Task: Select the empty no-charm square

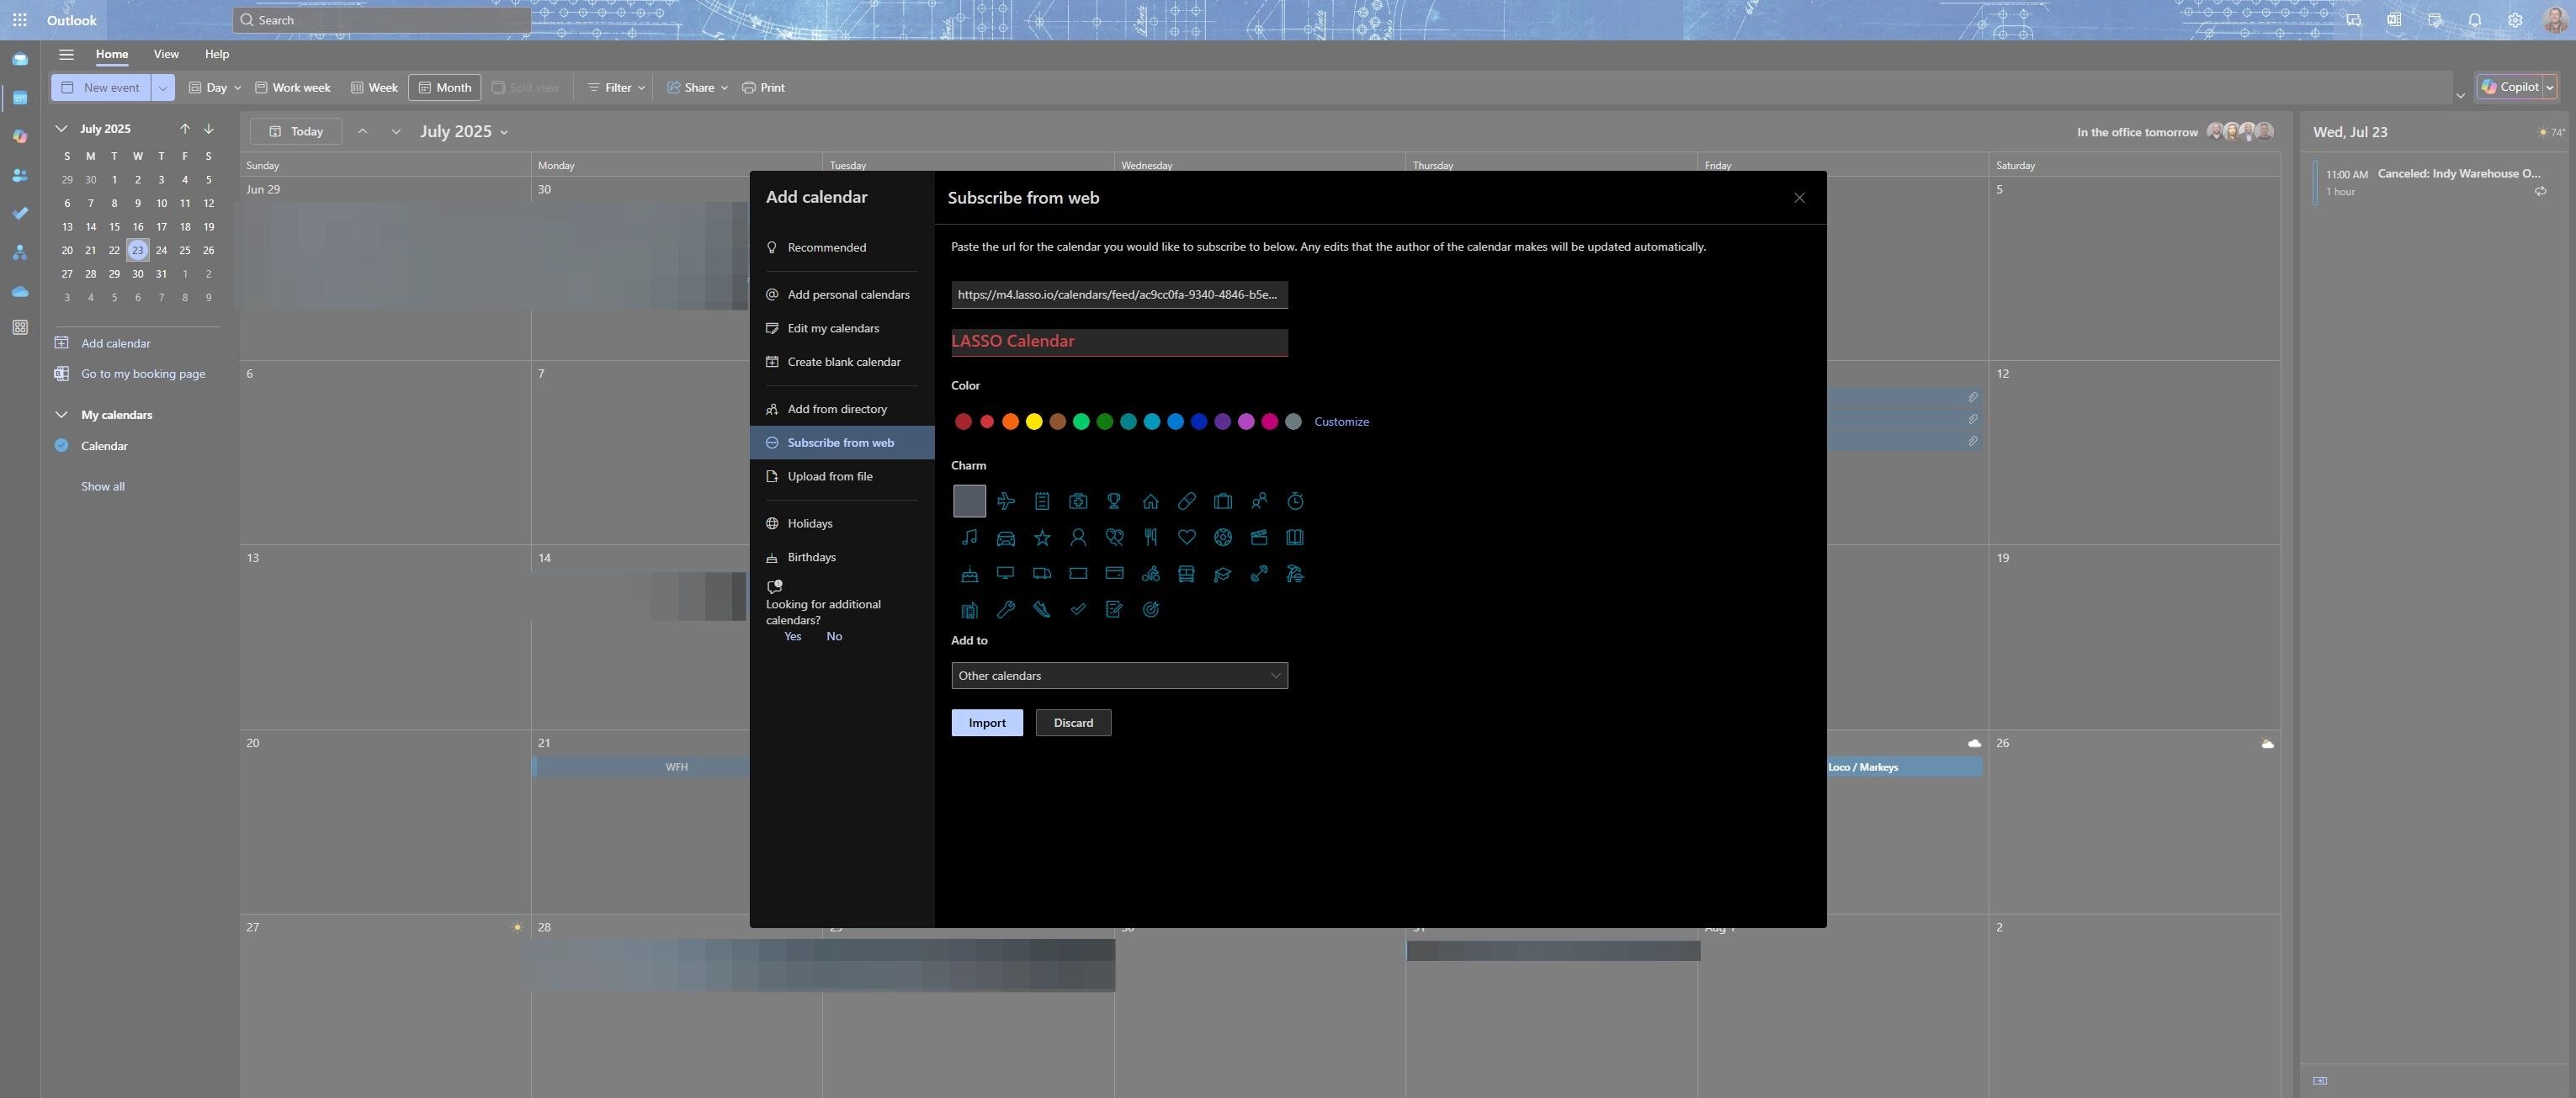Action: click(x=969, y=501)
